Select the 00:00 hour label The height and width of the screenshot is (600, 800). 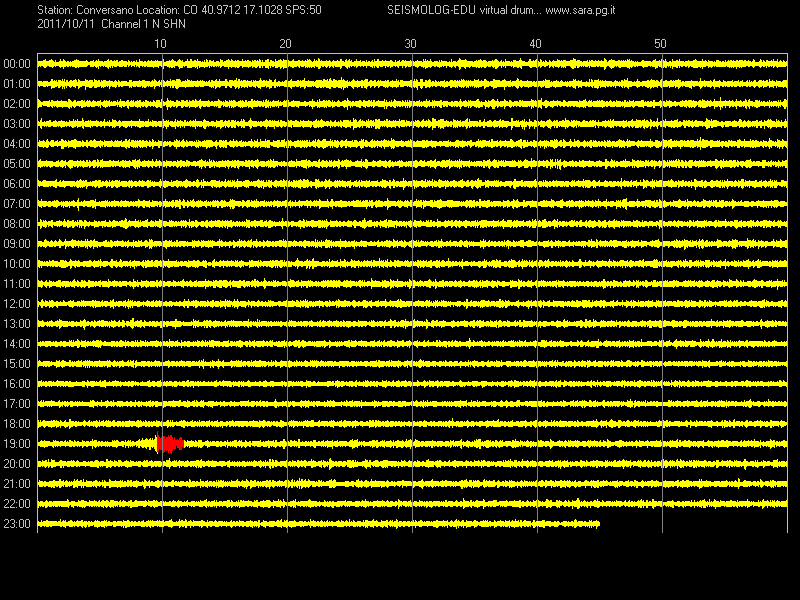(17, 64)
